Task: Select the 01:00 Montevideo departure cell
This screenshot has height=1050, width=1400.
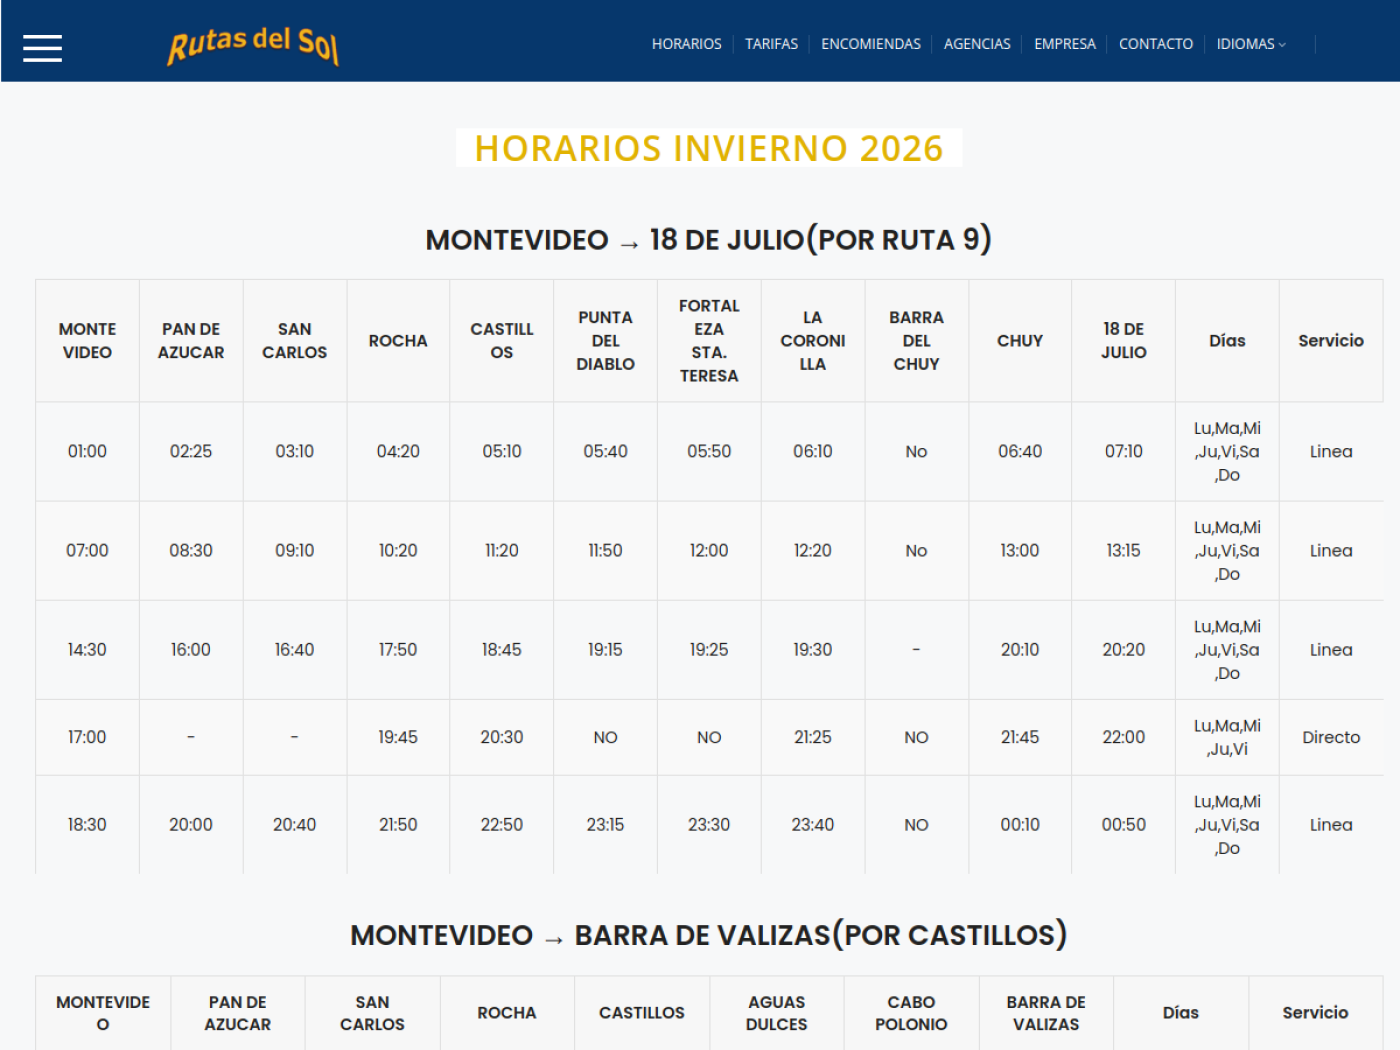Action: [x=87, y=452]
